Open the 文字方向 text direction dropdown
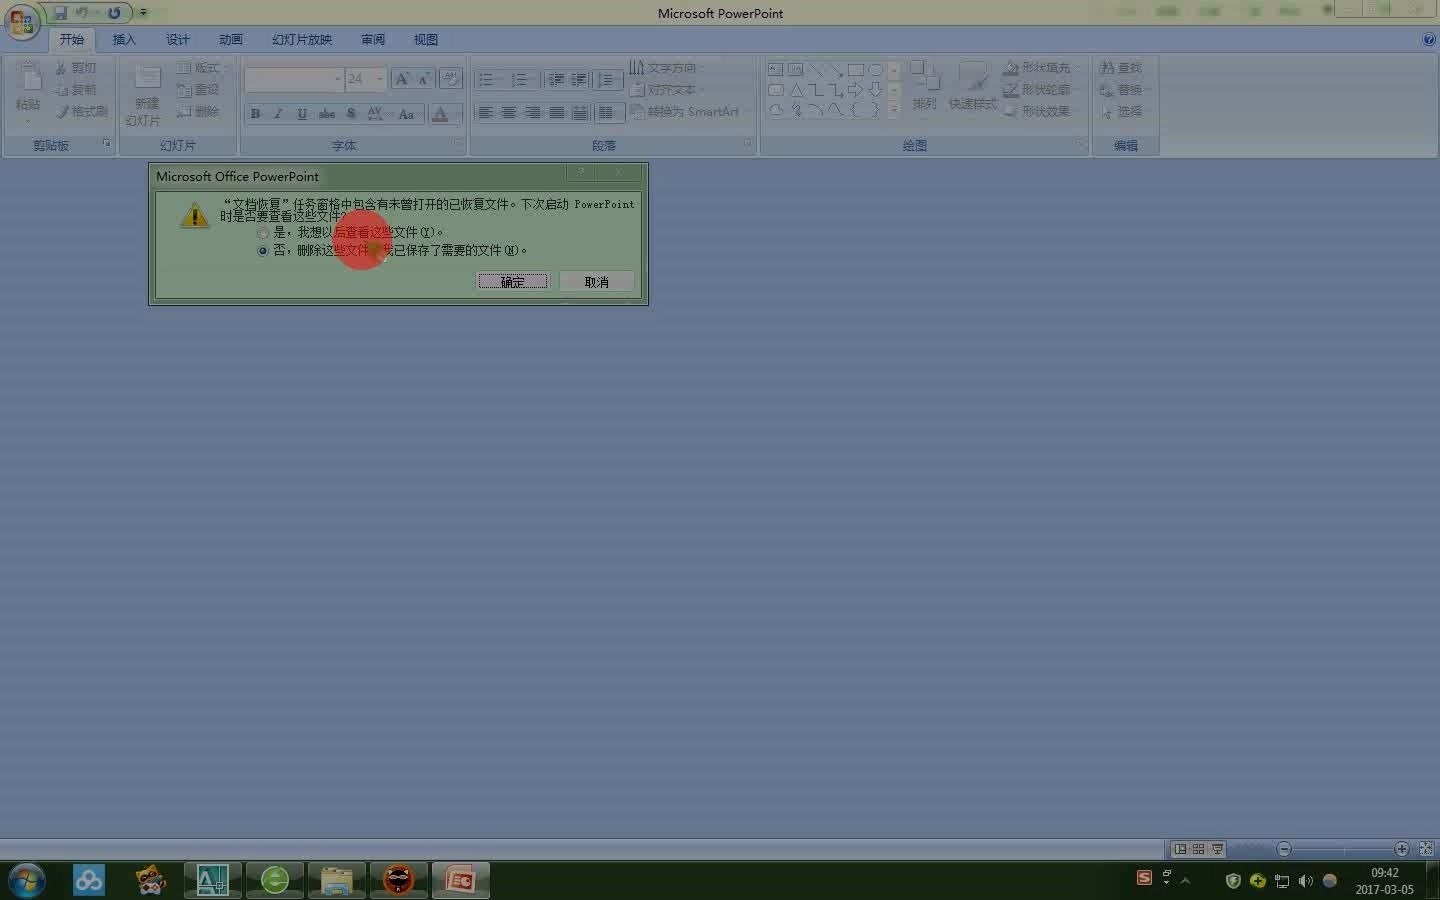Image resolution: width=1440 pixels, height=900 pixels. click(667, 68)
